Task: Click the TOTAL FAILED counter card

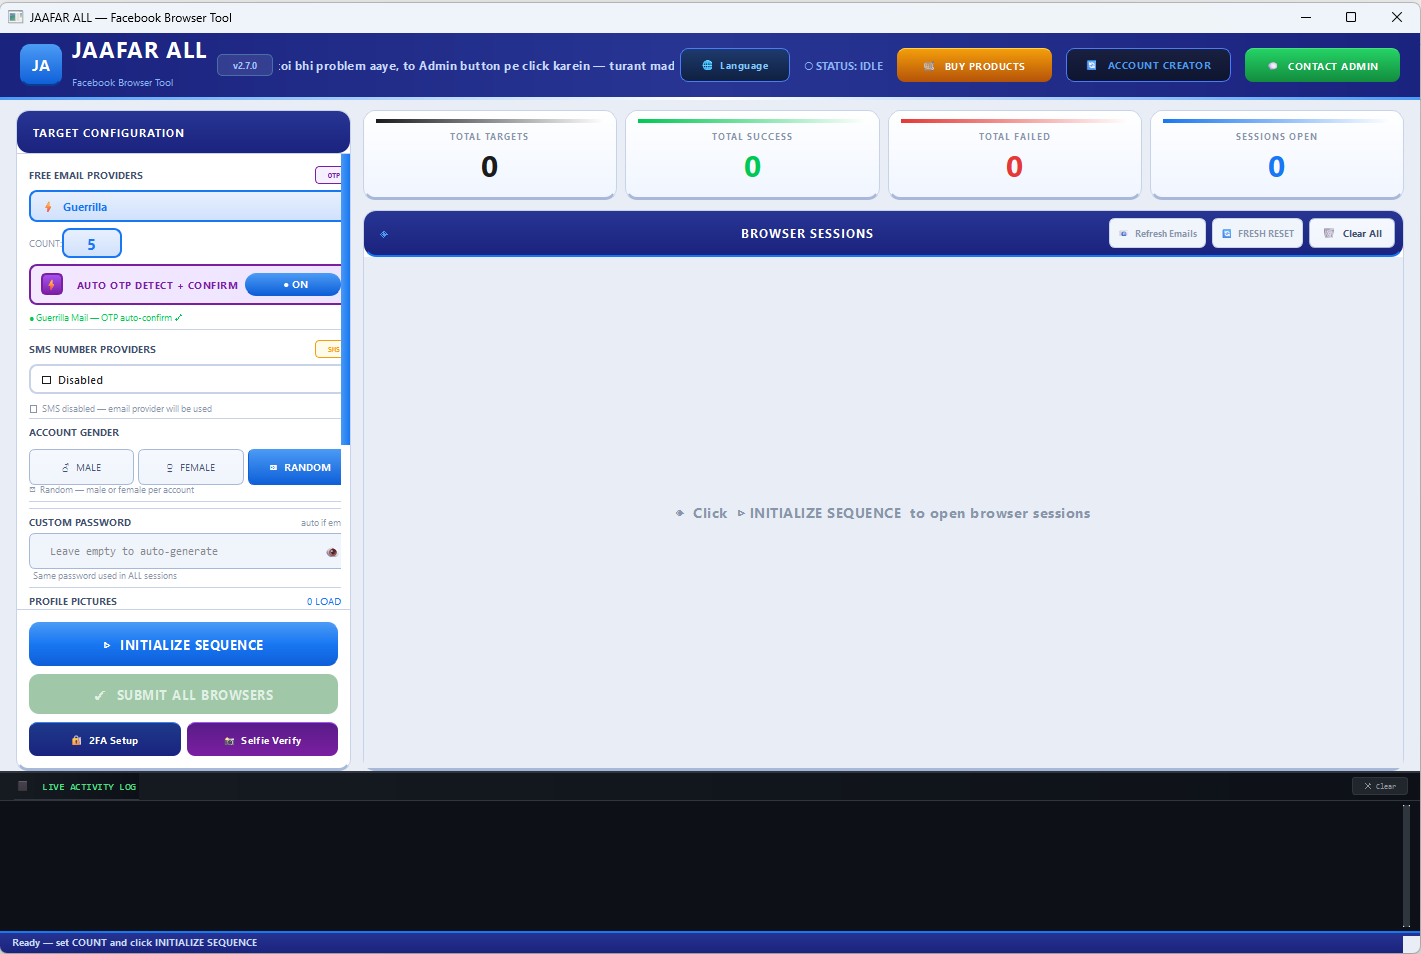Action: [1015, 155]
